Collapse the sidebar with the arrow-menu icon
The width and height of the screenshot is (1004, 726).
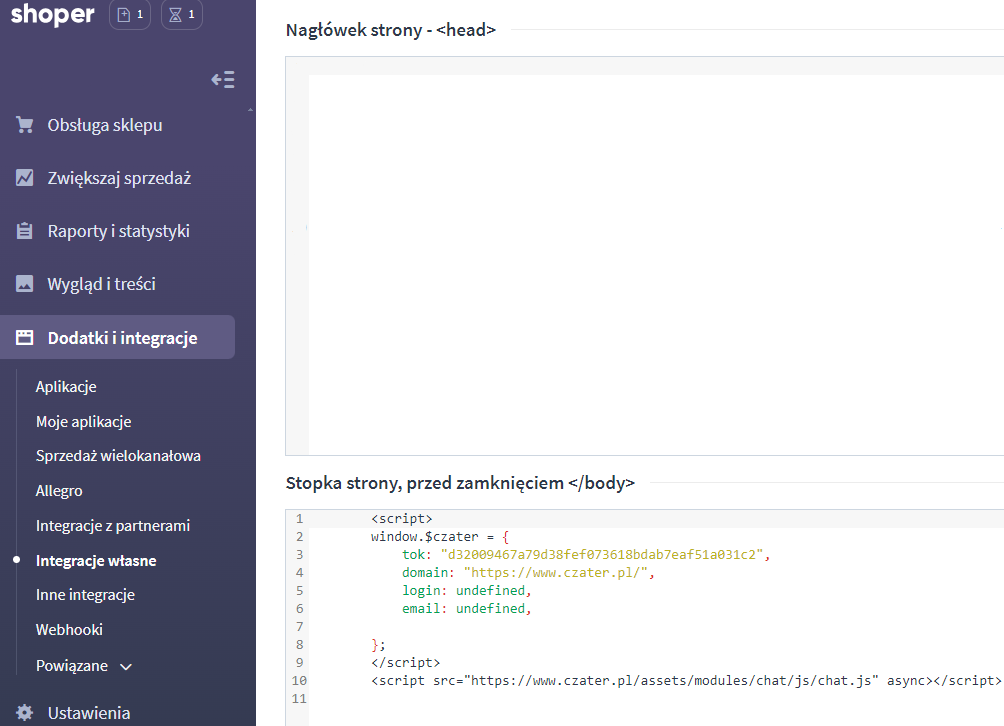223,79
